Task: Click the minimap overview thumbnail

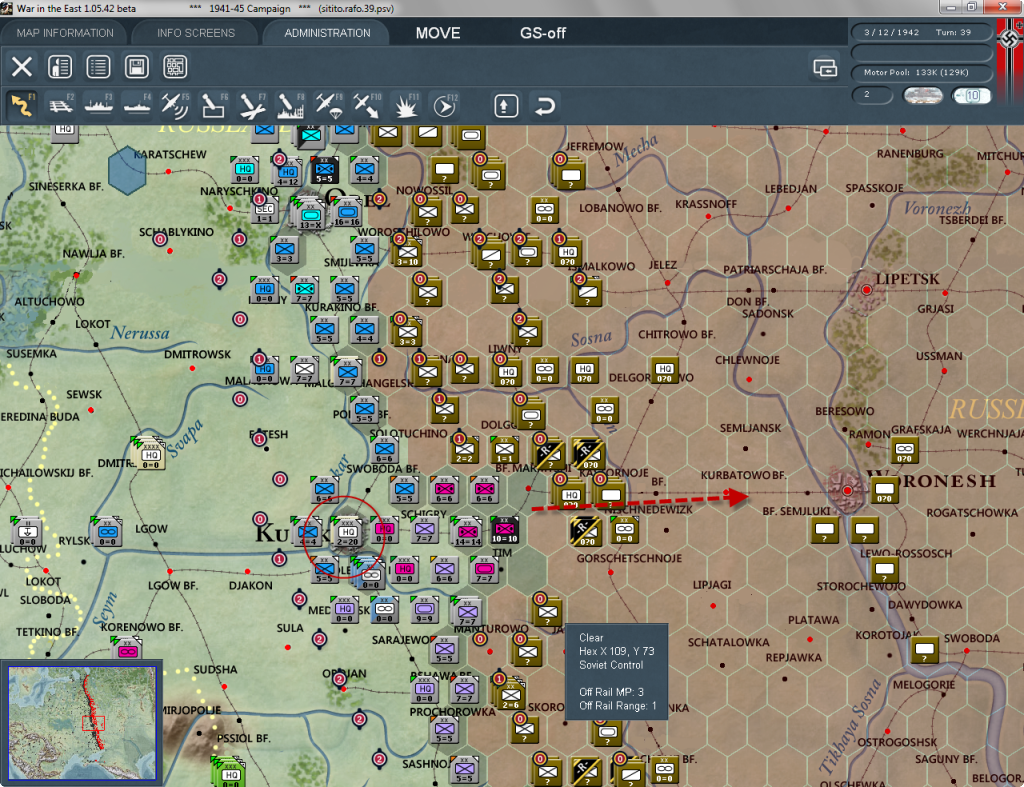Action: tap(82, 723)
